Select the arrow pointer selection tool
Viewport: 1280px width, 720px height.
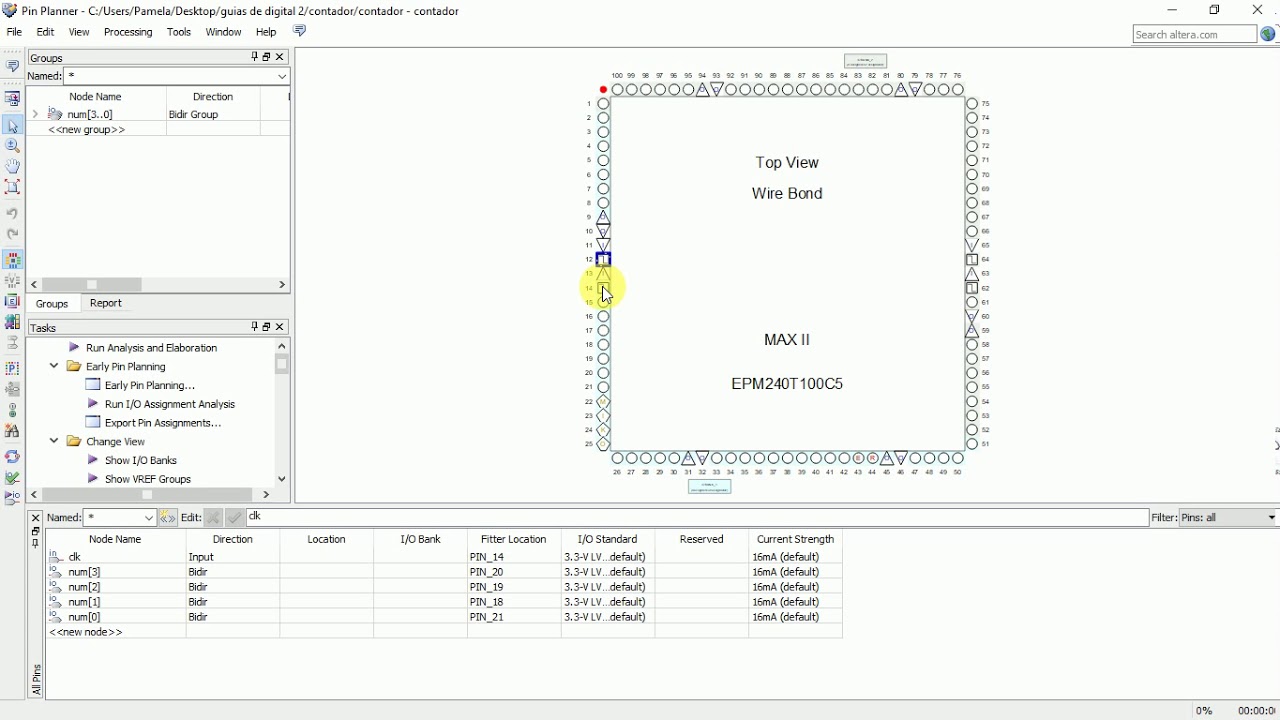pyautogui.click(x=13, y=125)
